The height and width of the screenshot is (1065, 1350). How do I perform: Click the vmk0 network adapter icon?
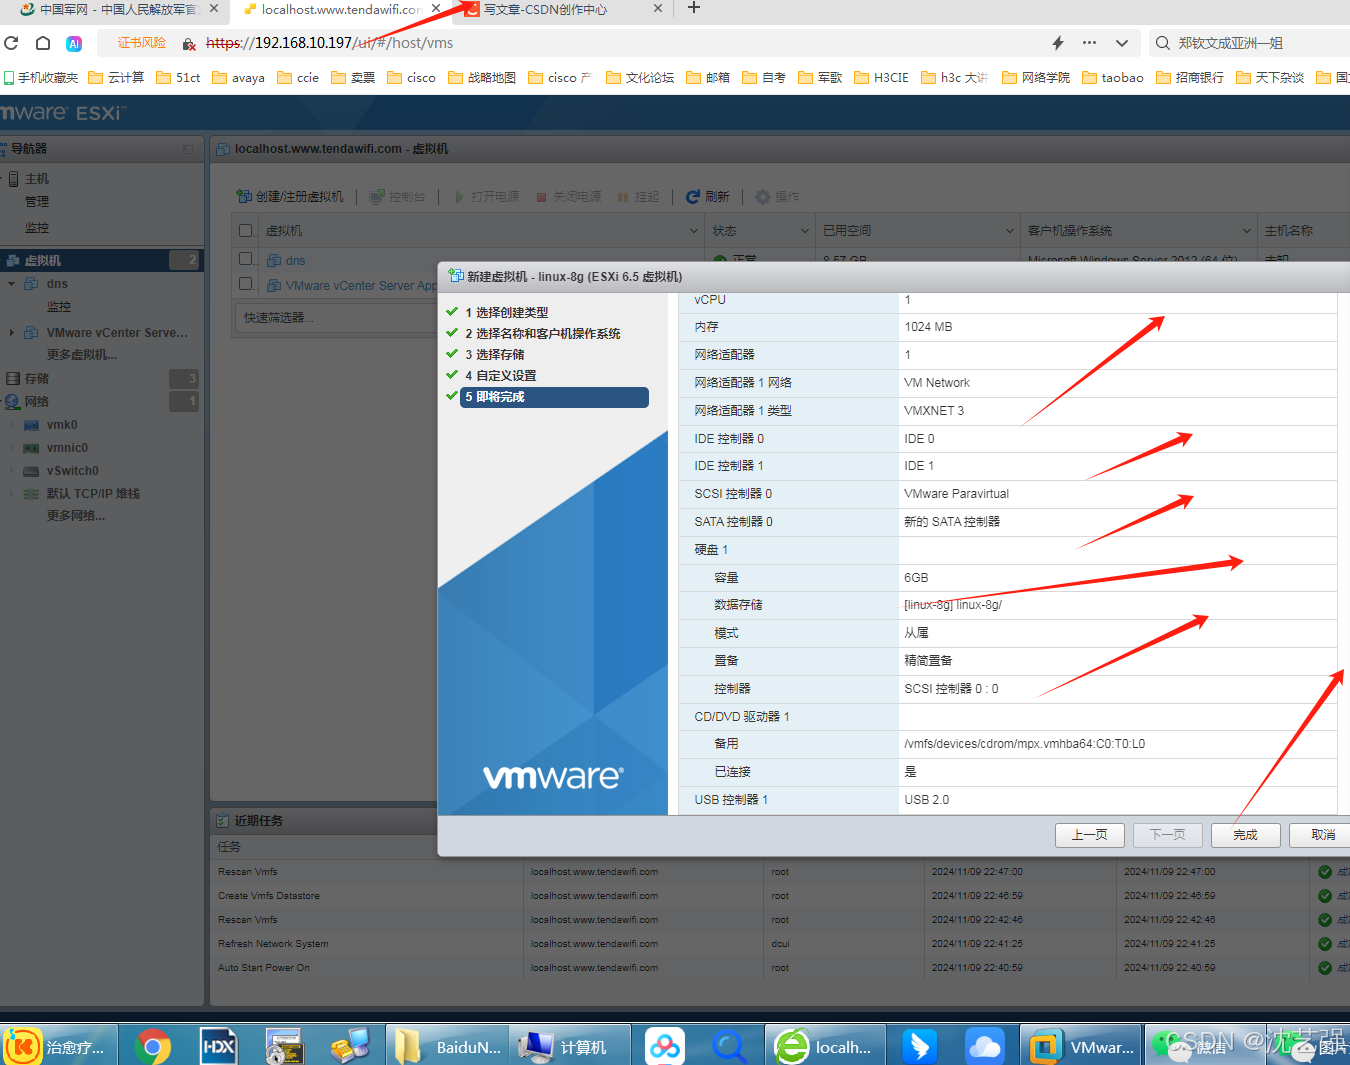point(31,425)
